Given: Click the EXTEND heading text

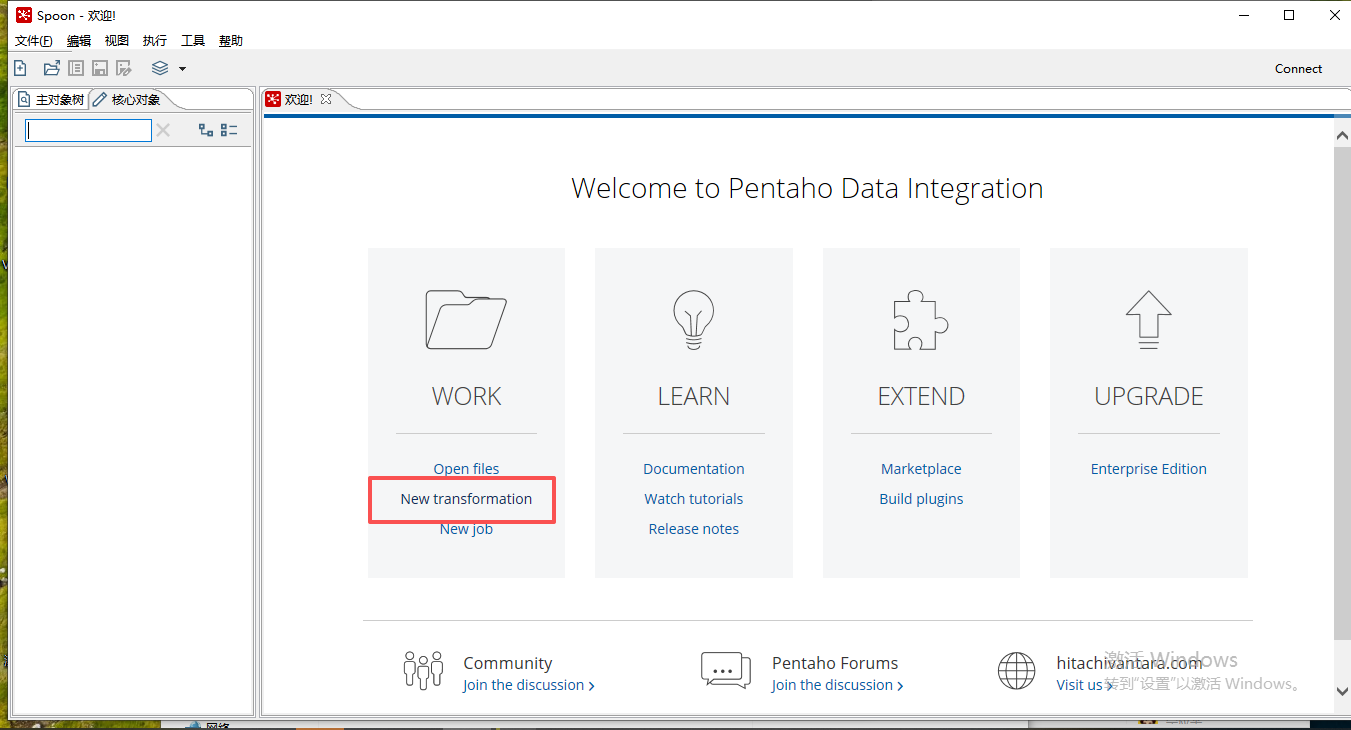Looking at the screenshot, I should [921, 396].
